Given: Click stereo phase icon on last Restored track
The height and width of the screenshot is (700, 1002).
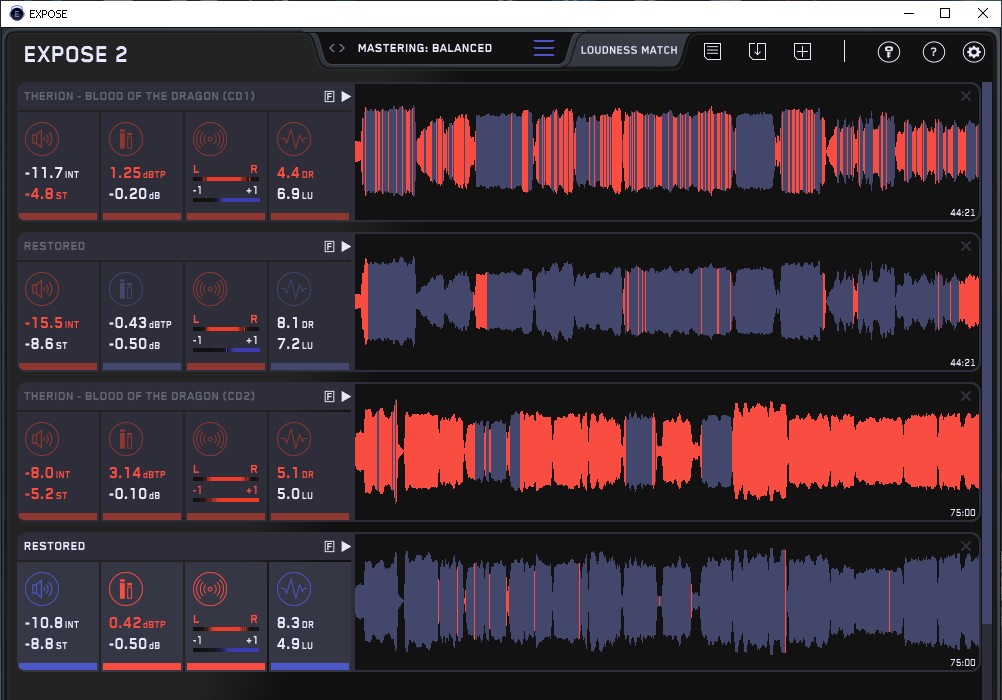Looking at the screenshot, I should pos(211,588).
